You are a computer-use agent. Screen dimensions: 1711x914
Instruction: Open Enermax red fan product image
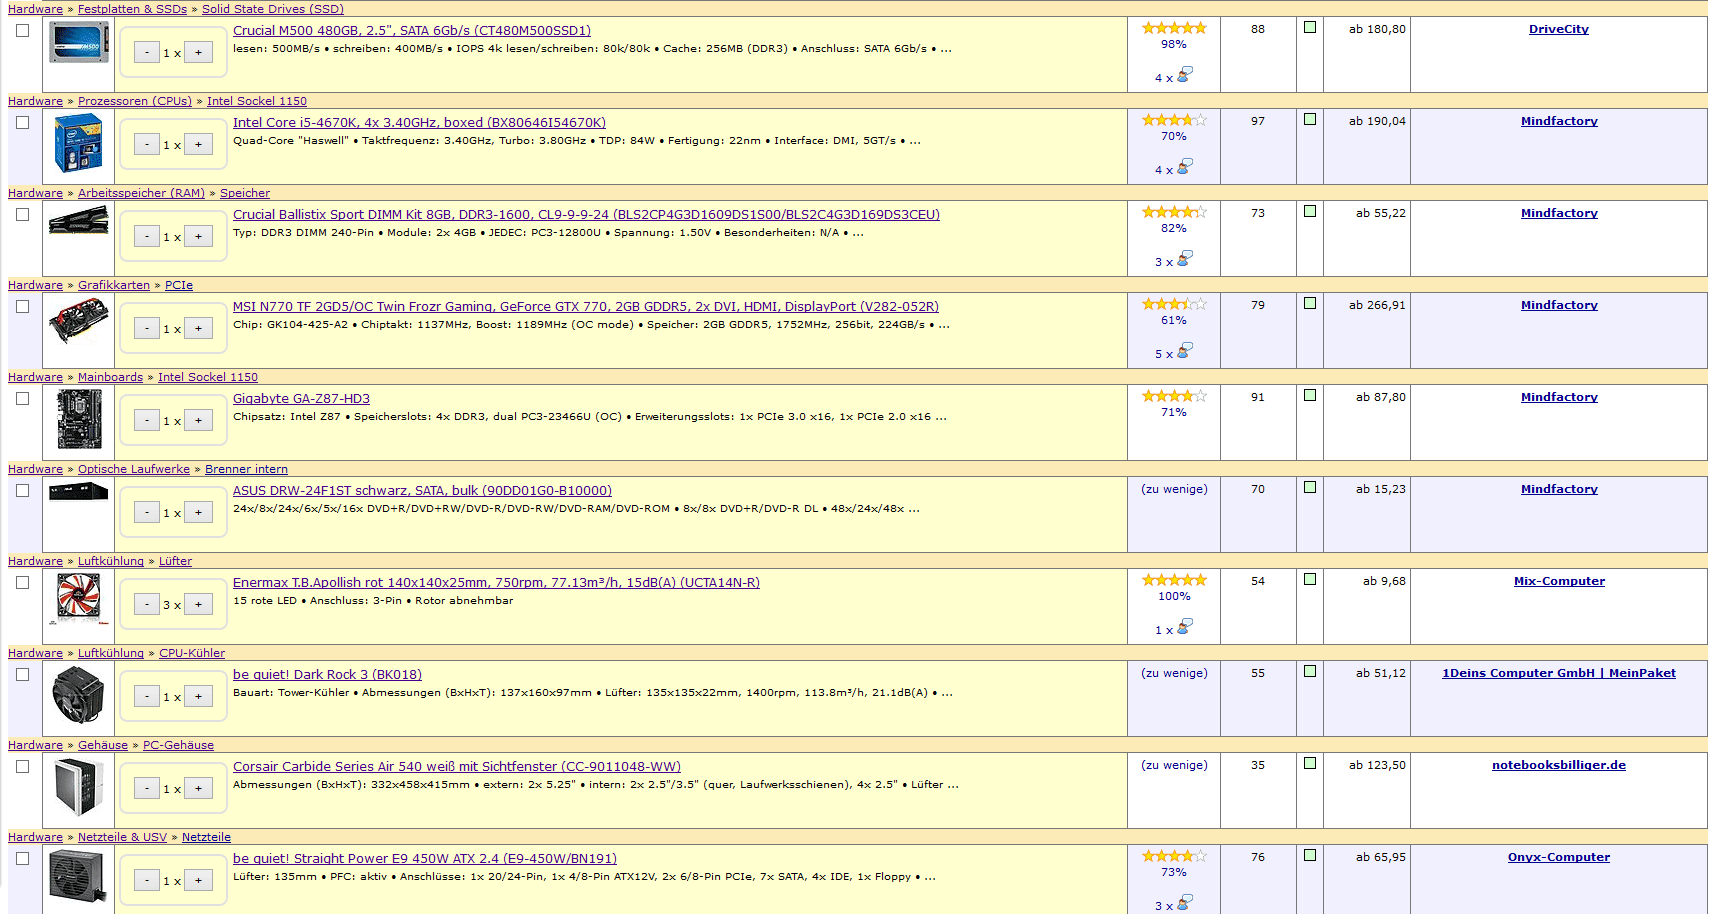(79, 598)
